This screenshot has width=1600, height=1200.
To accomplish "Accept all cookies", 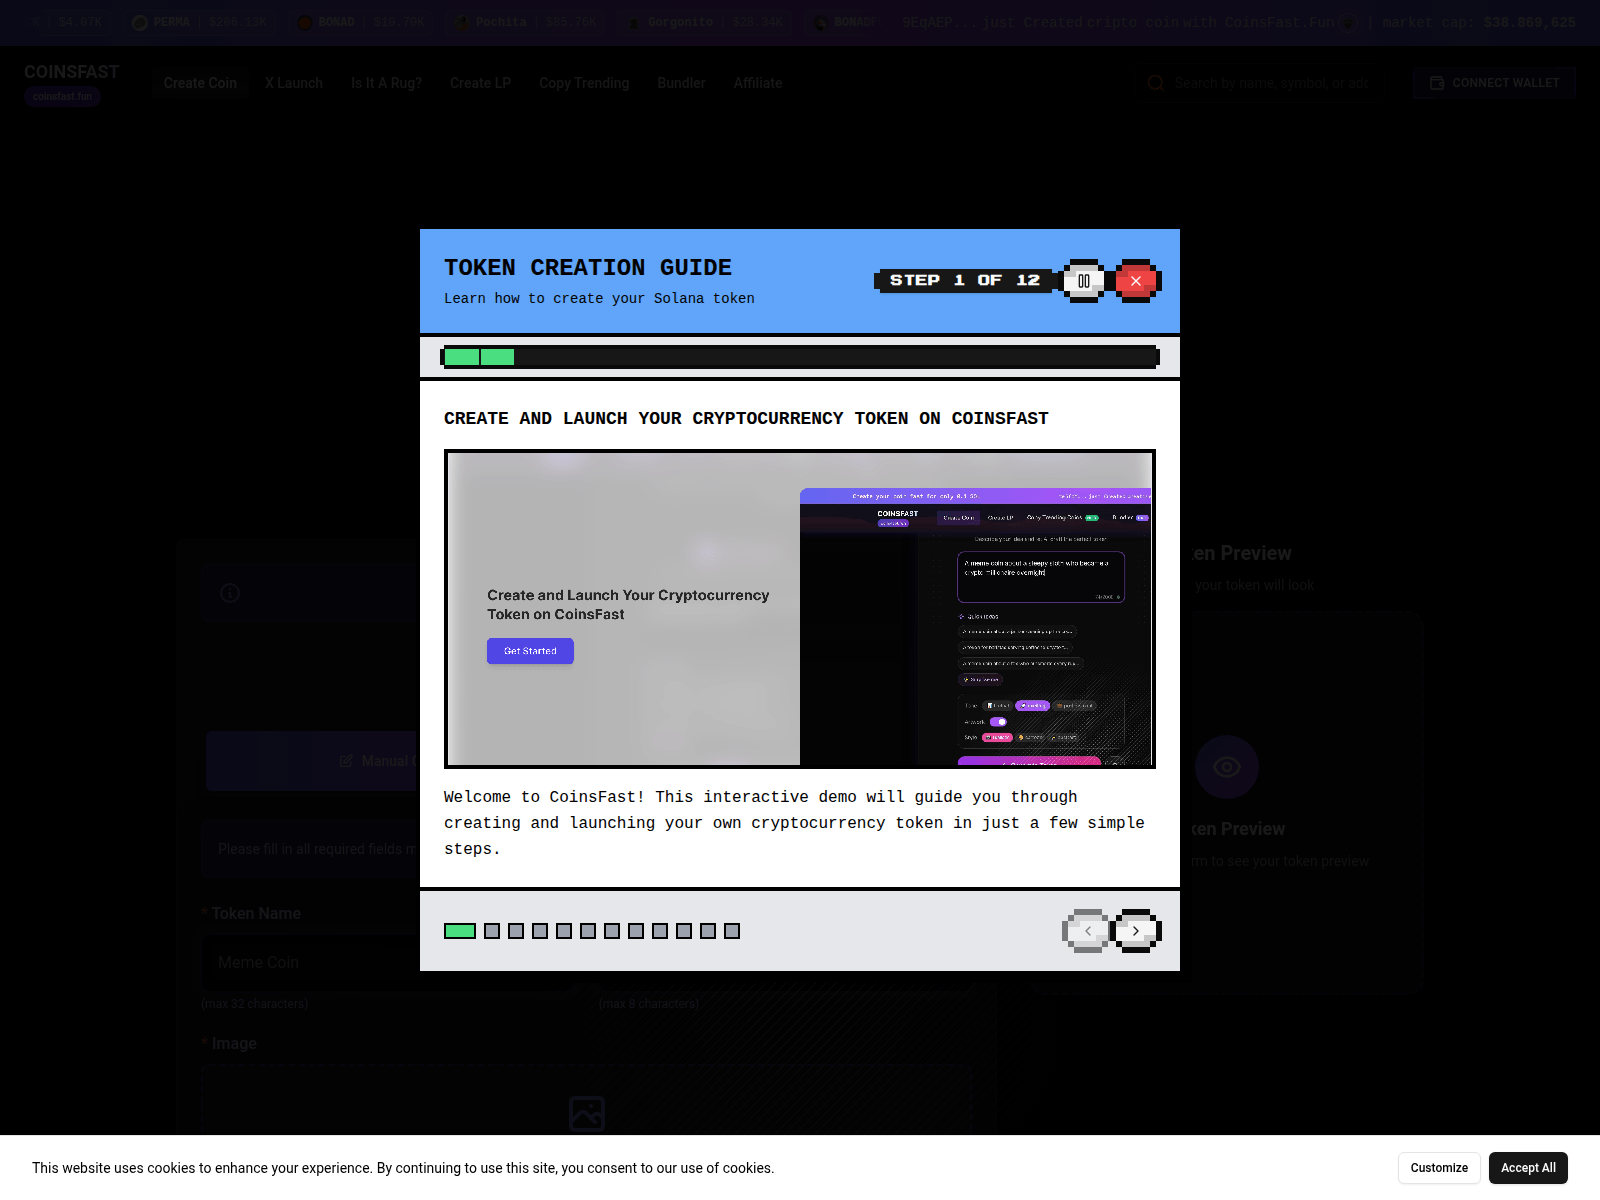I will pos(1528,1168).
